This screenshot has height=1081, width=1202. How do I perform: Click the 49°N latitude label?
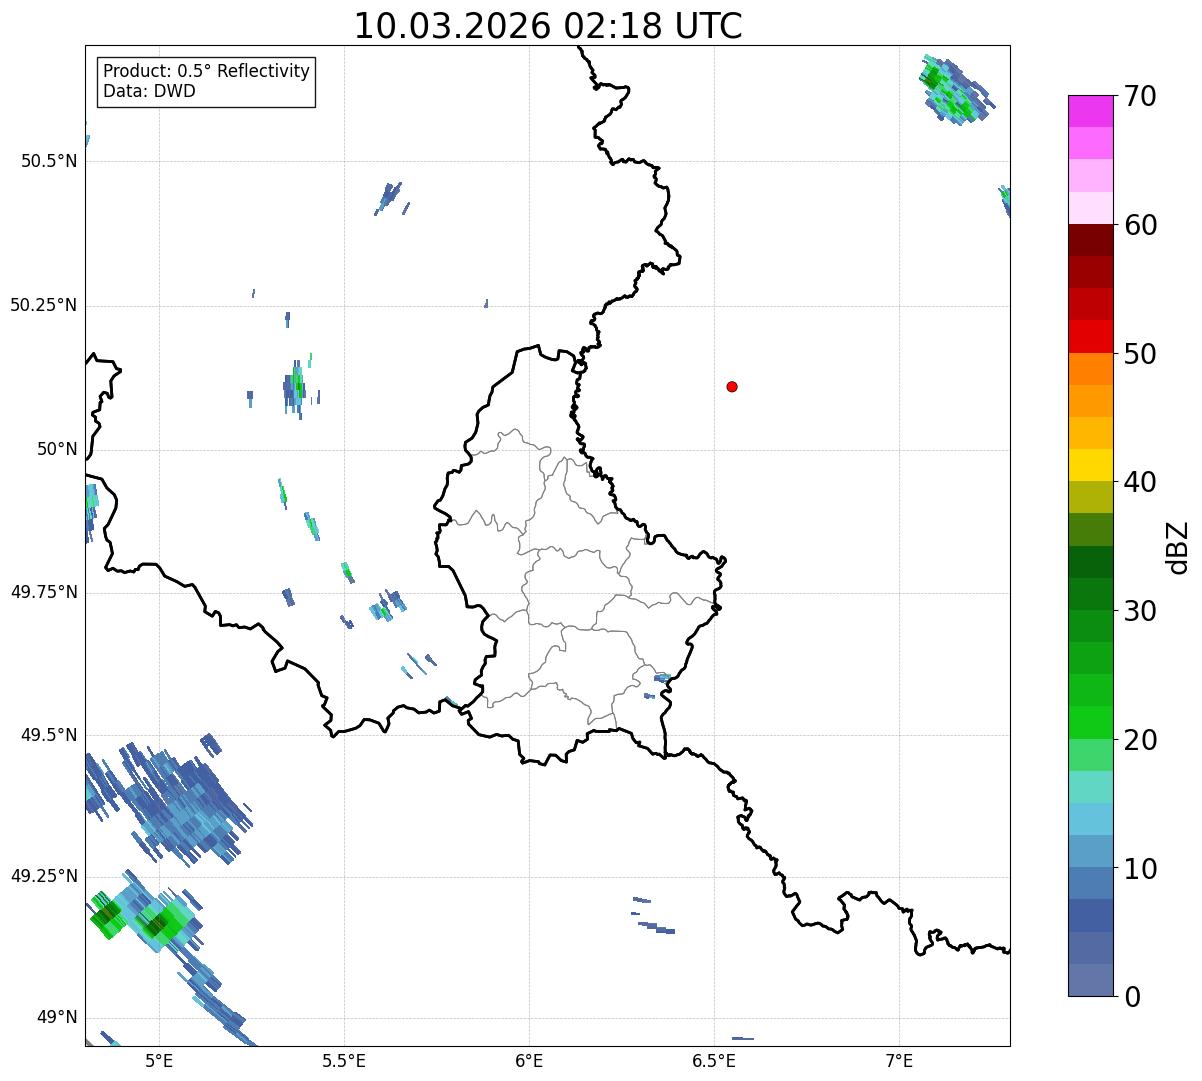click(x=57, y=1017)
